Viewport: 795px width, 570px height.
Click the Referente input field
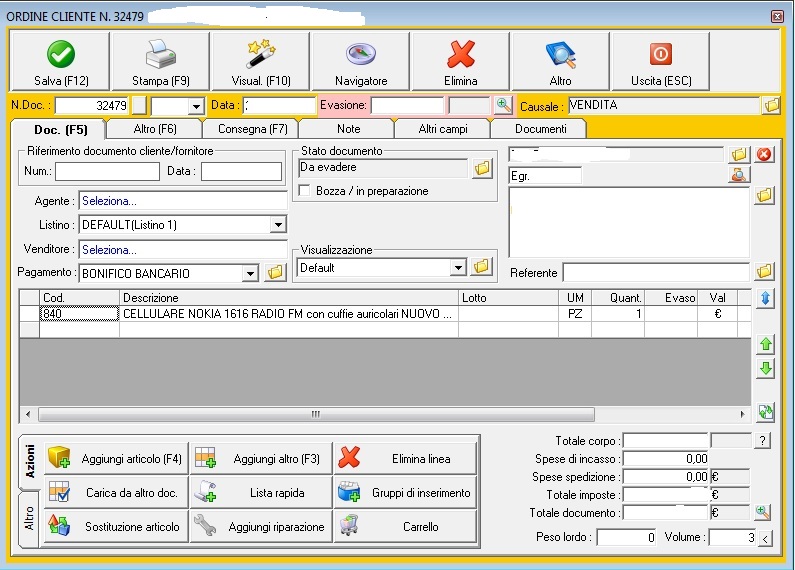click(x=656, y=272)
